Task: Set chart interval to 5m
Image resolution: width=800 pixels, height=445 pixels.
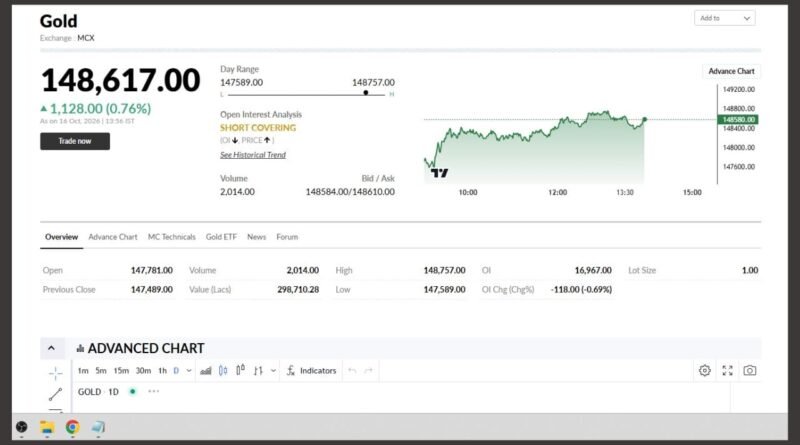Action: tap(101, 370)
